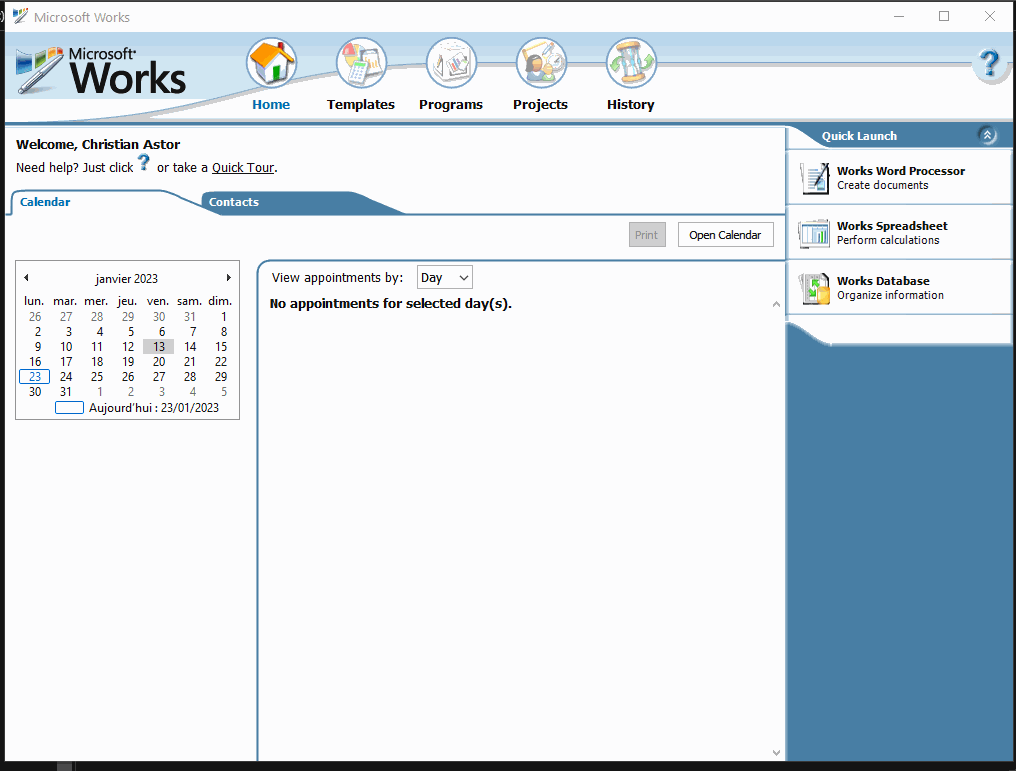Open the Templates icon

361,63
